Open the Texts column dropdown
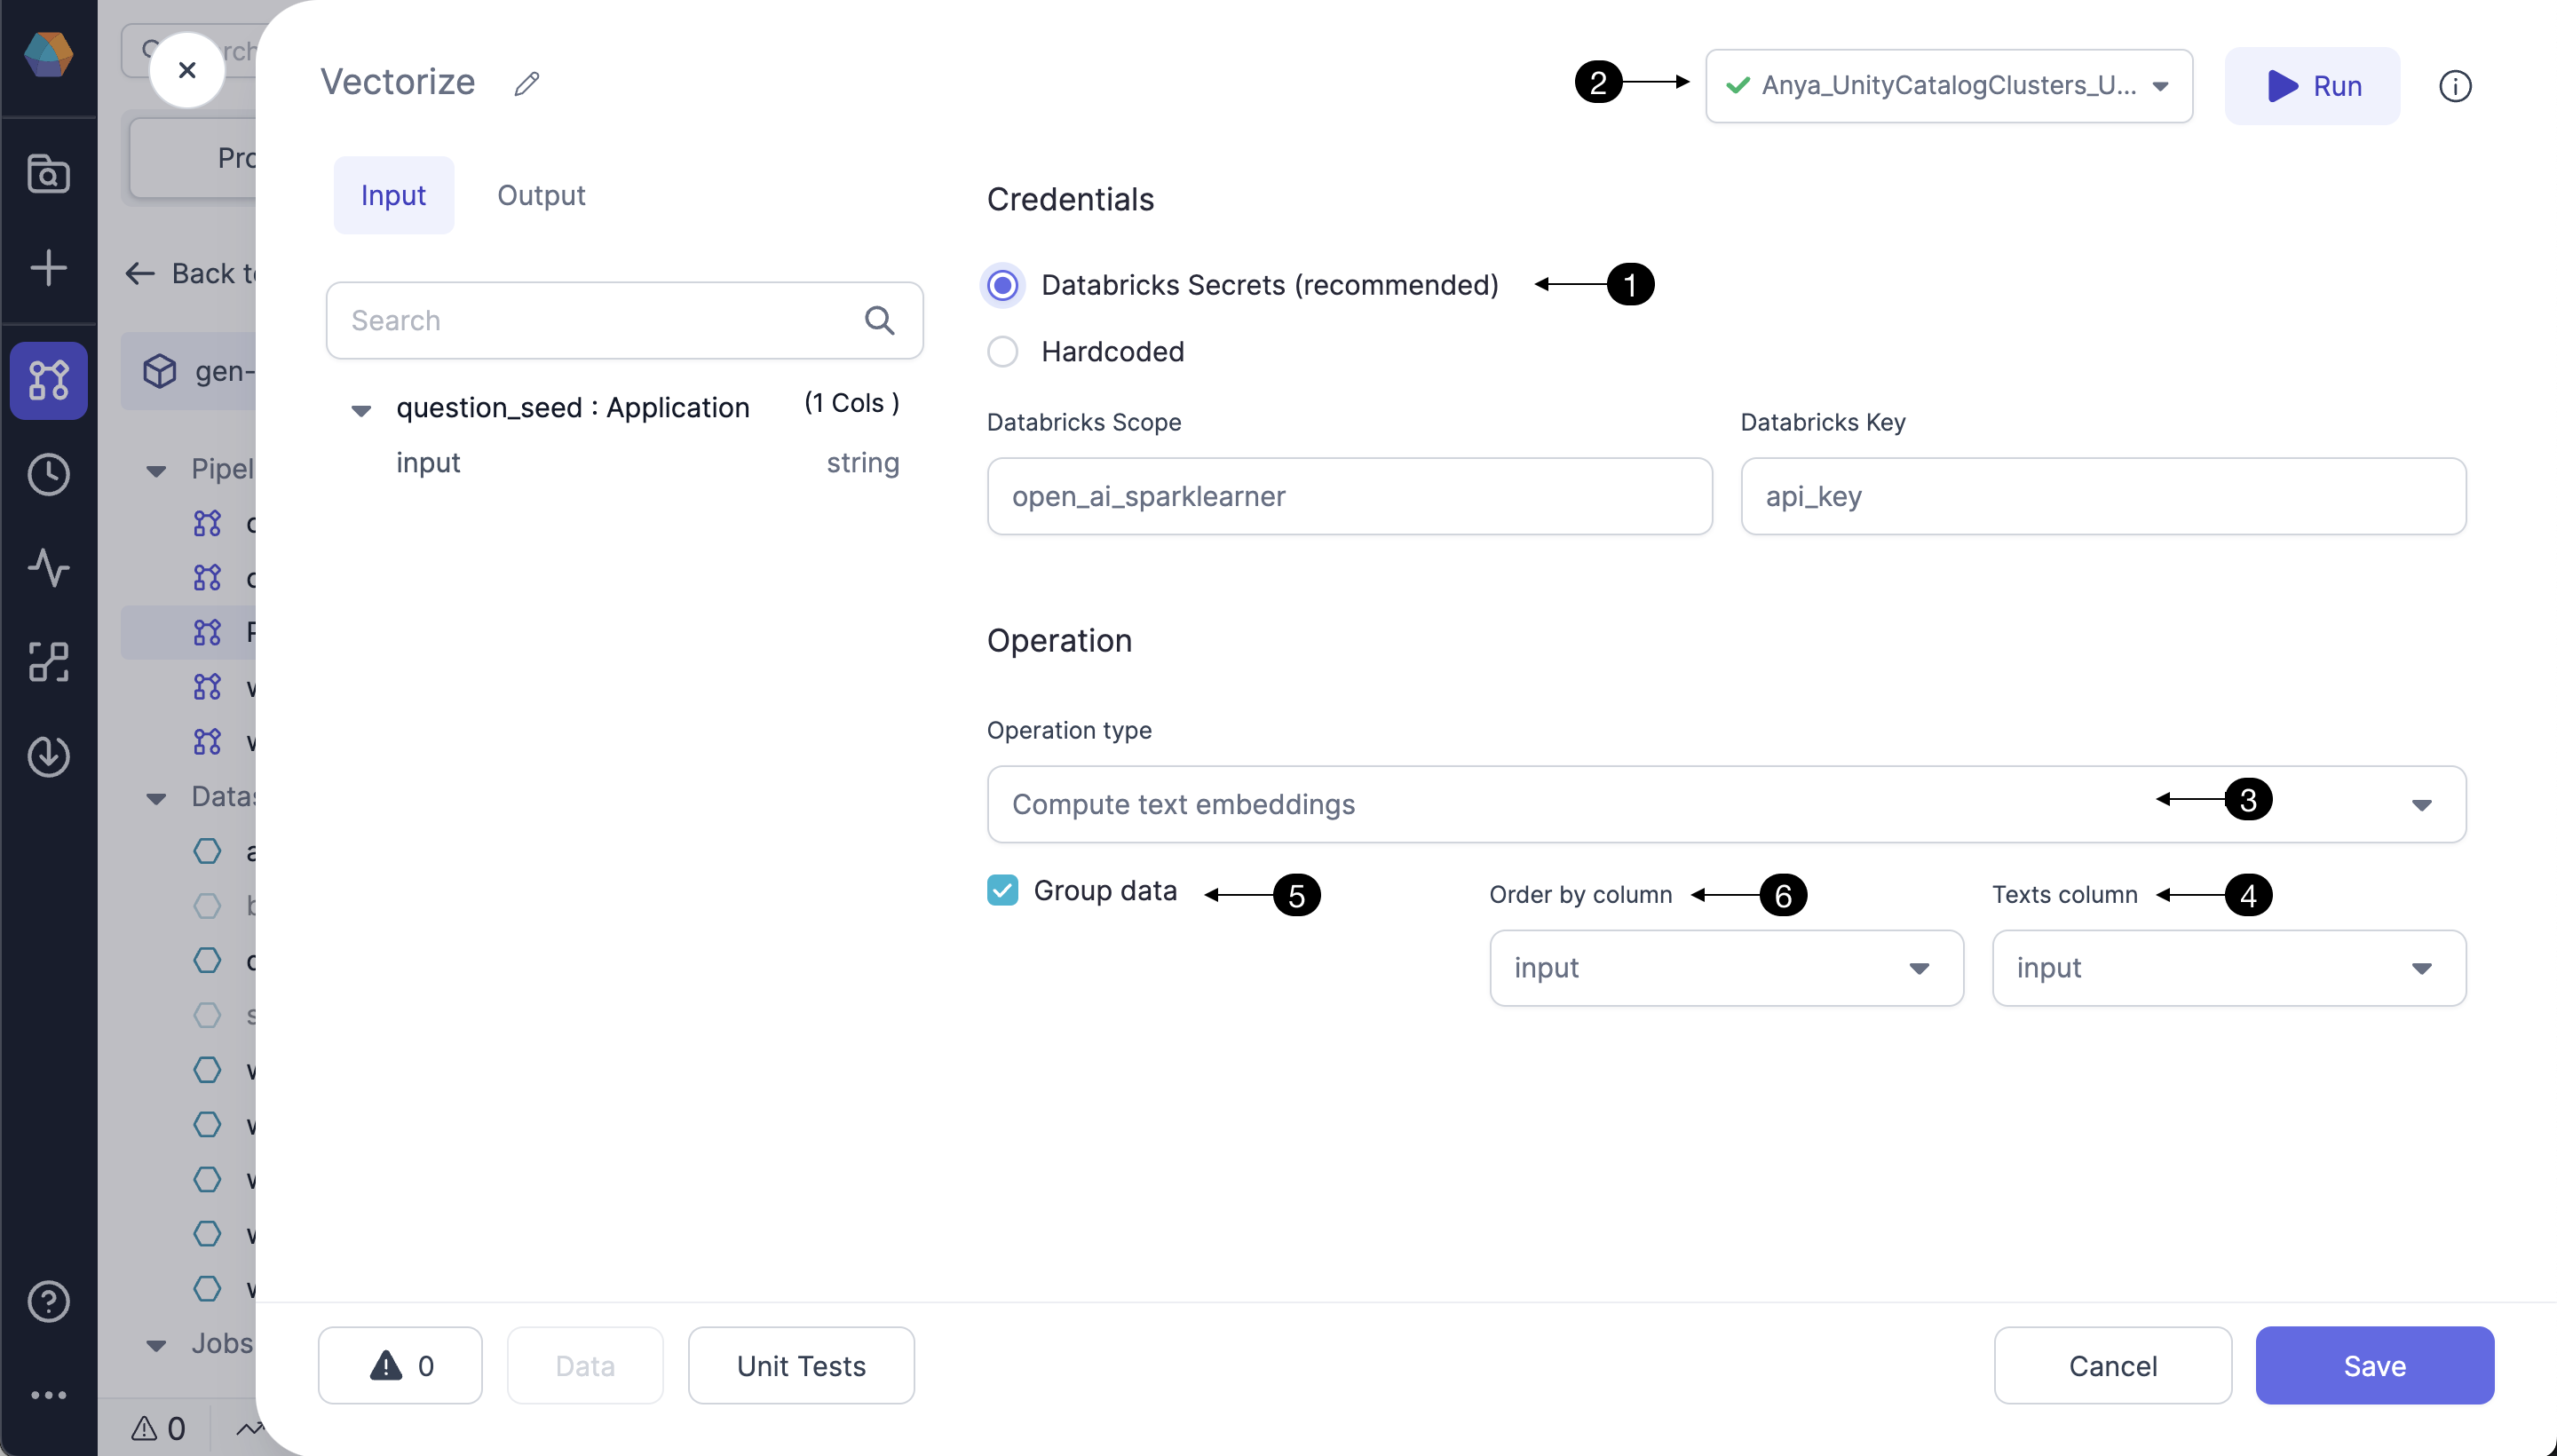Viewport: 2557px width, 1456px height. [2228, 968]
